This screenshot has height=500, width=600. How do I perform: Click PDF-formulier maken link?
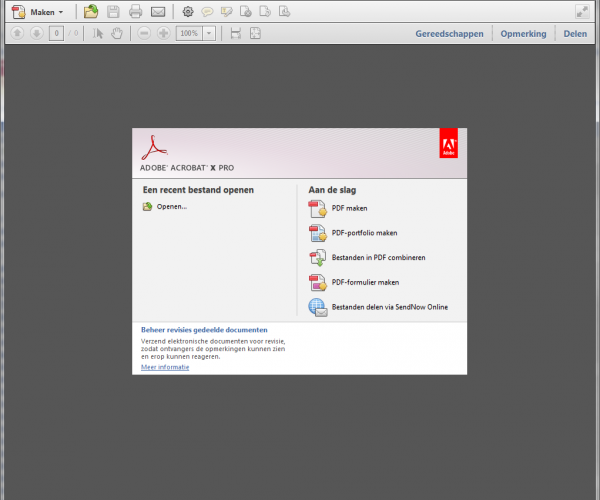[365, 282]
